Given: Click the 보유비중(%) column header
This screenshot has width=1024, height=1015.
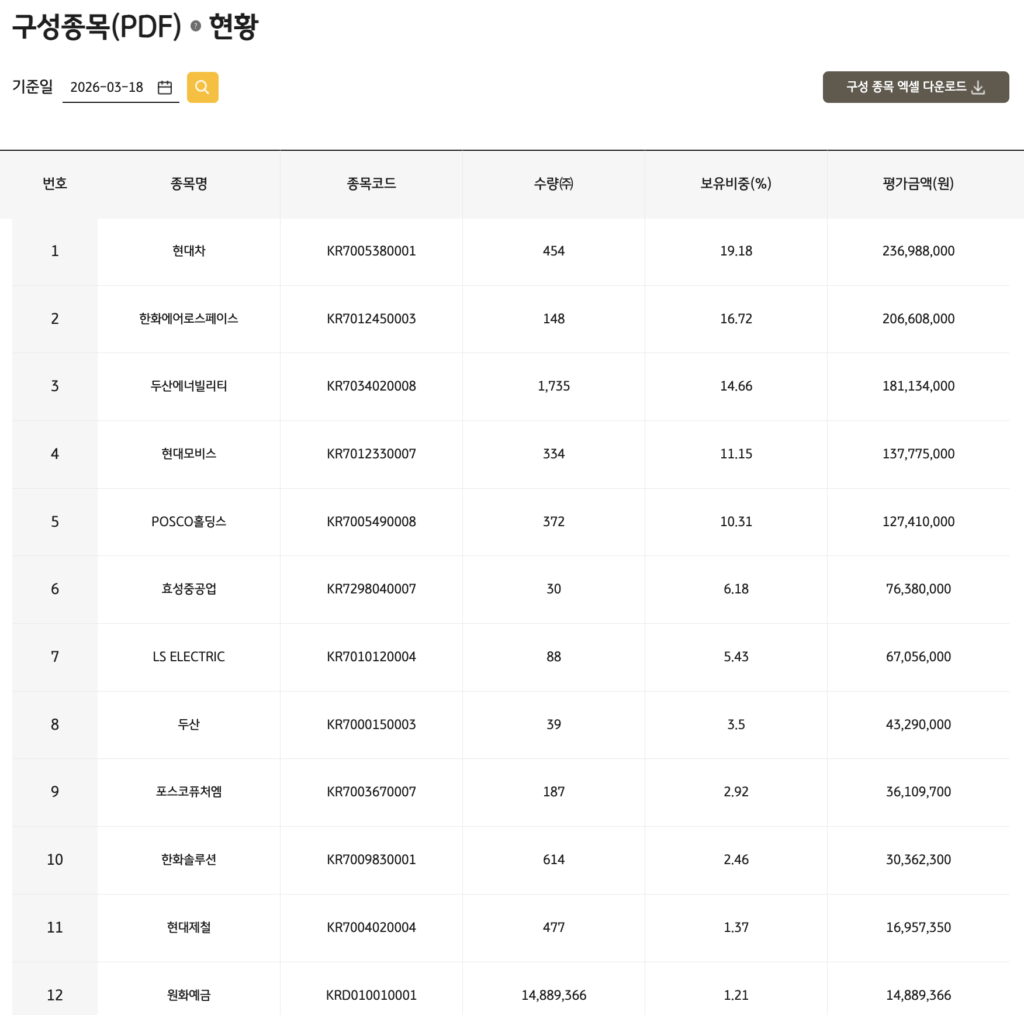Looking at the screenshot, I should [736, 183].
